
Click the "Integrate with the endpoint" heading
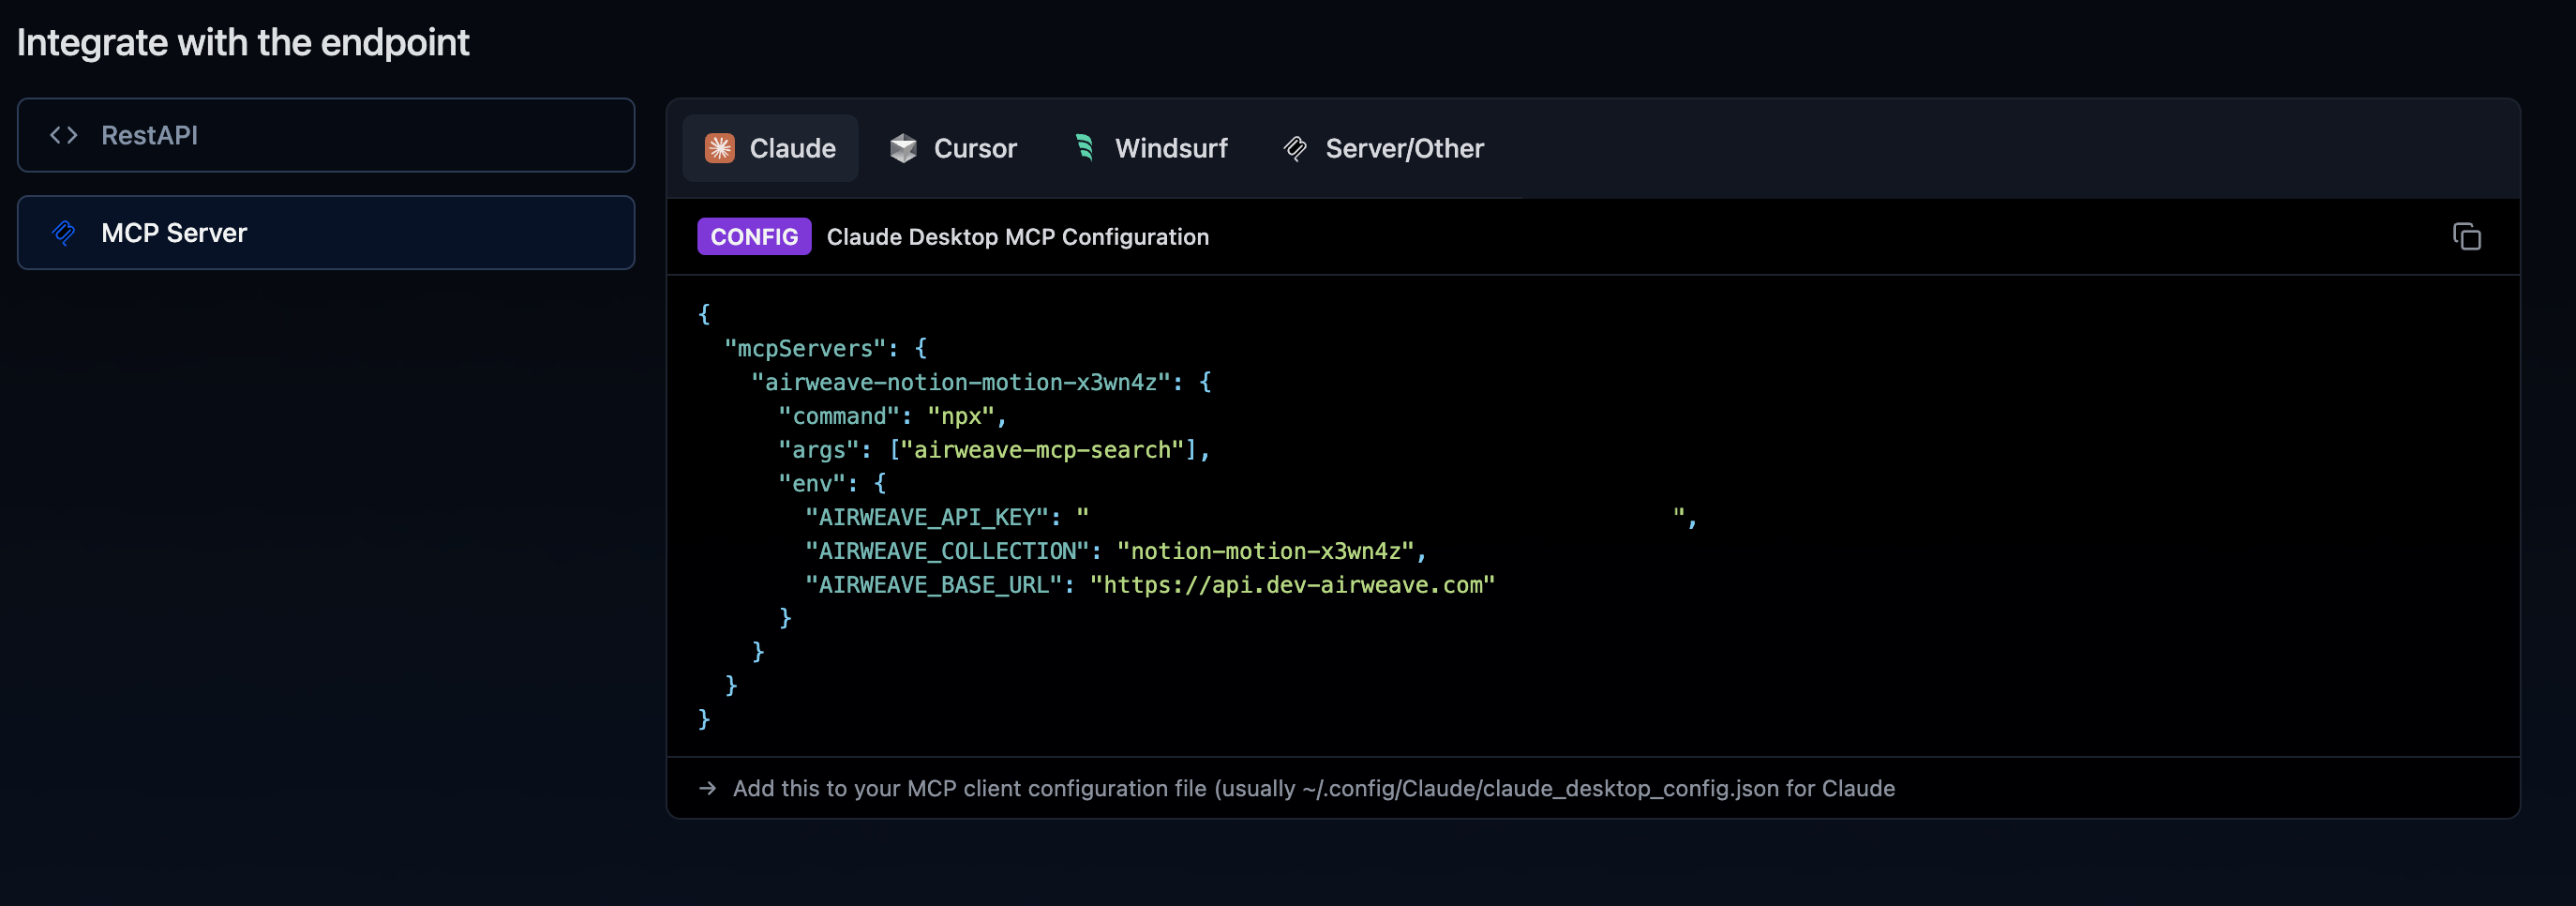pos(243,42)
